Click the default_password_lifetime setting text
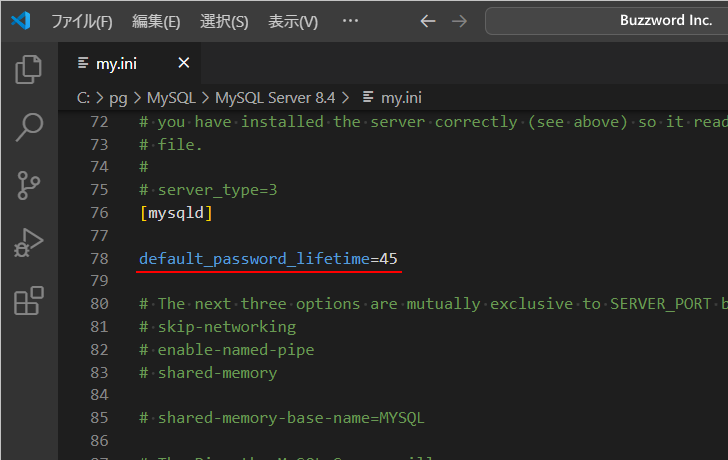 (254, 259)
